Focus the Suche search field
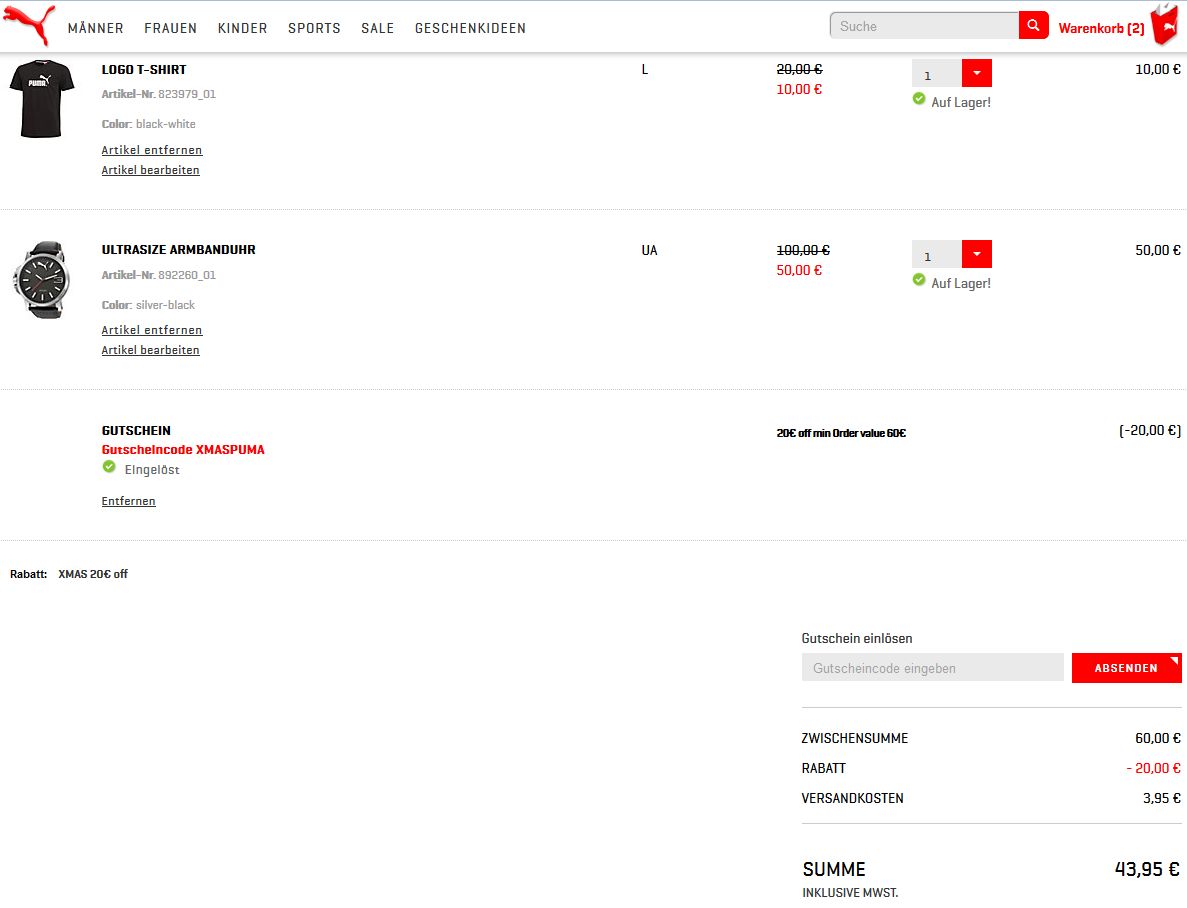Image resolution: width=1187 pixels, height=908 pixels. pos(924,26)
